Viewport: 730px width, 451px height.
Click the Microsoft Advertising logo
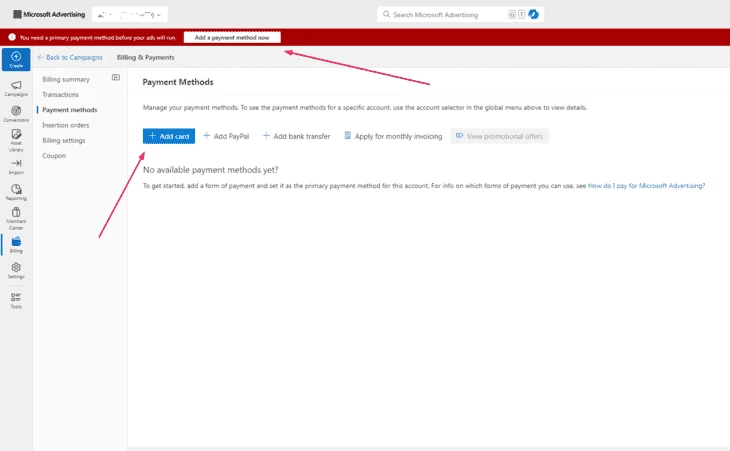[x=49, y=14]
